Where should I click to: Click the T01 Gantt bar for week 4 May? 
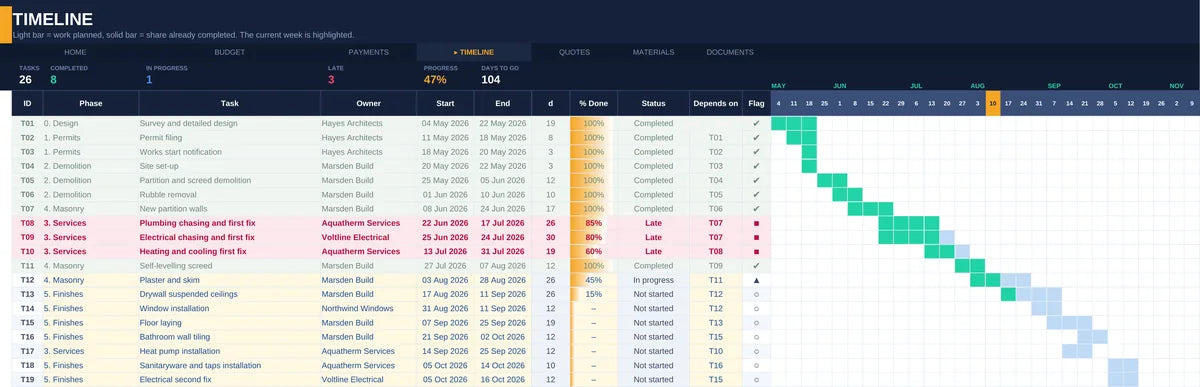[x=779, y=123]
